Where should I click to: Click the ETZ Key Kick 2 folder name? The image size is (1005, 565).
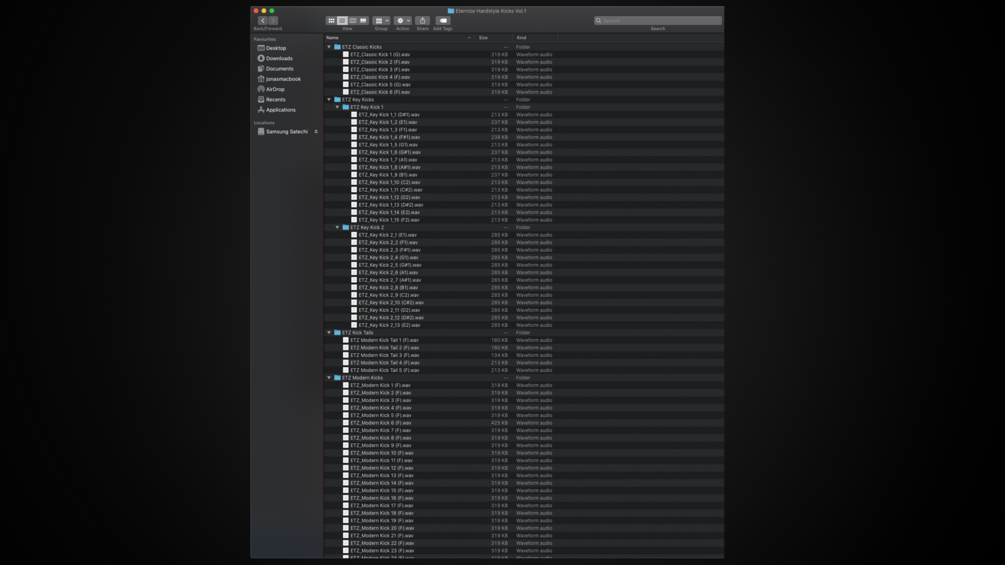(x=367, y=227)
